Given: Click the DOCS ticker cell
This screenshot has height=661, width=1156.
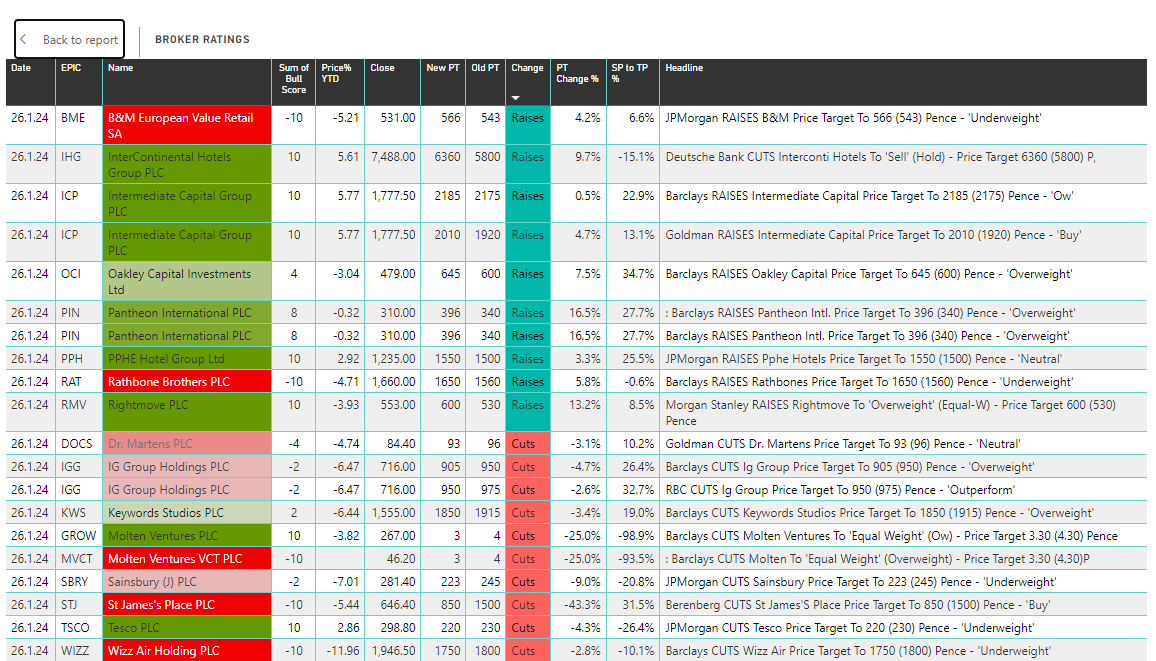Looking at the screenshot, I should point(79,444).
